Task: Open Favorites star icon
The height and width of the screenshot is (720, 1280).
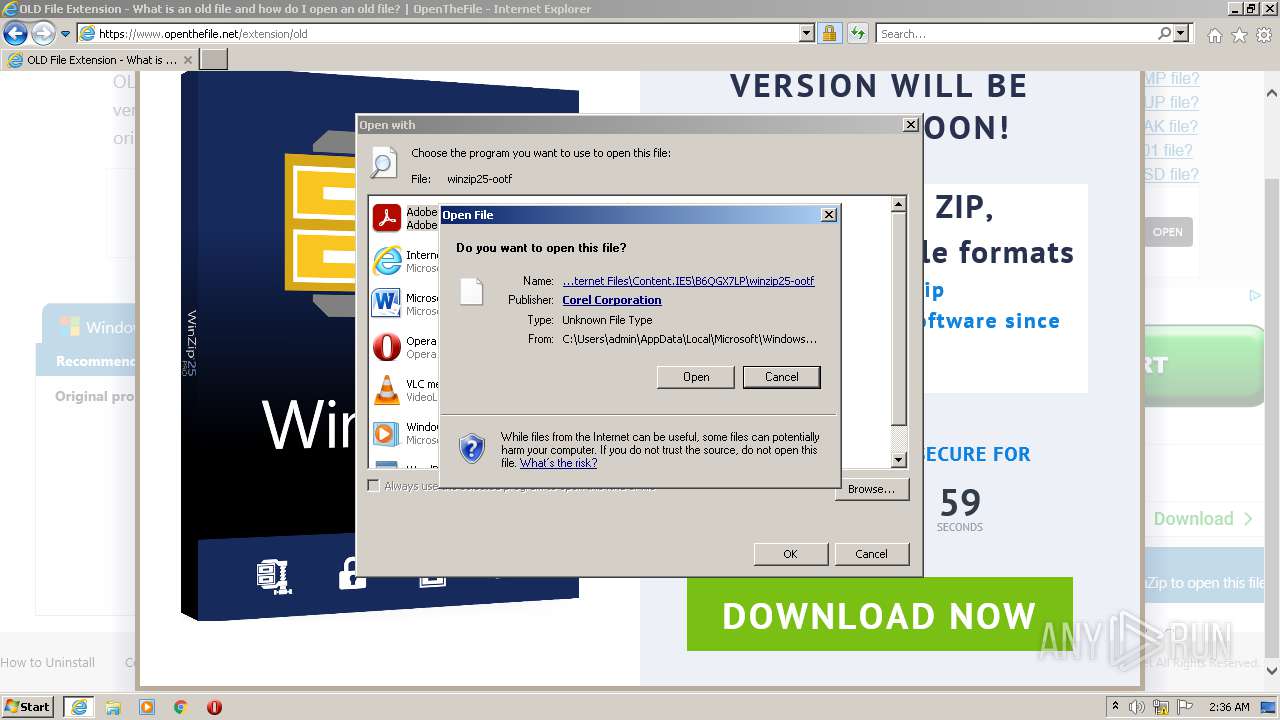Action: (1239, 35)
